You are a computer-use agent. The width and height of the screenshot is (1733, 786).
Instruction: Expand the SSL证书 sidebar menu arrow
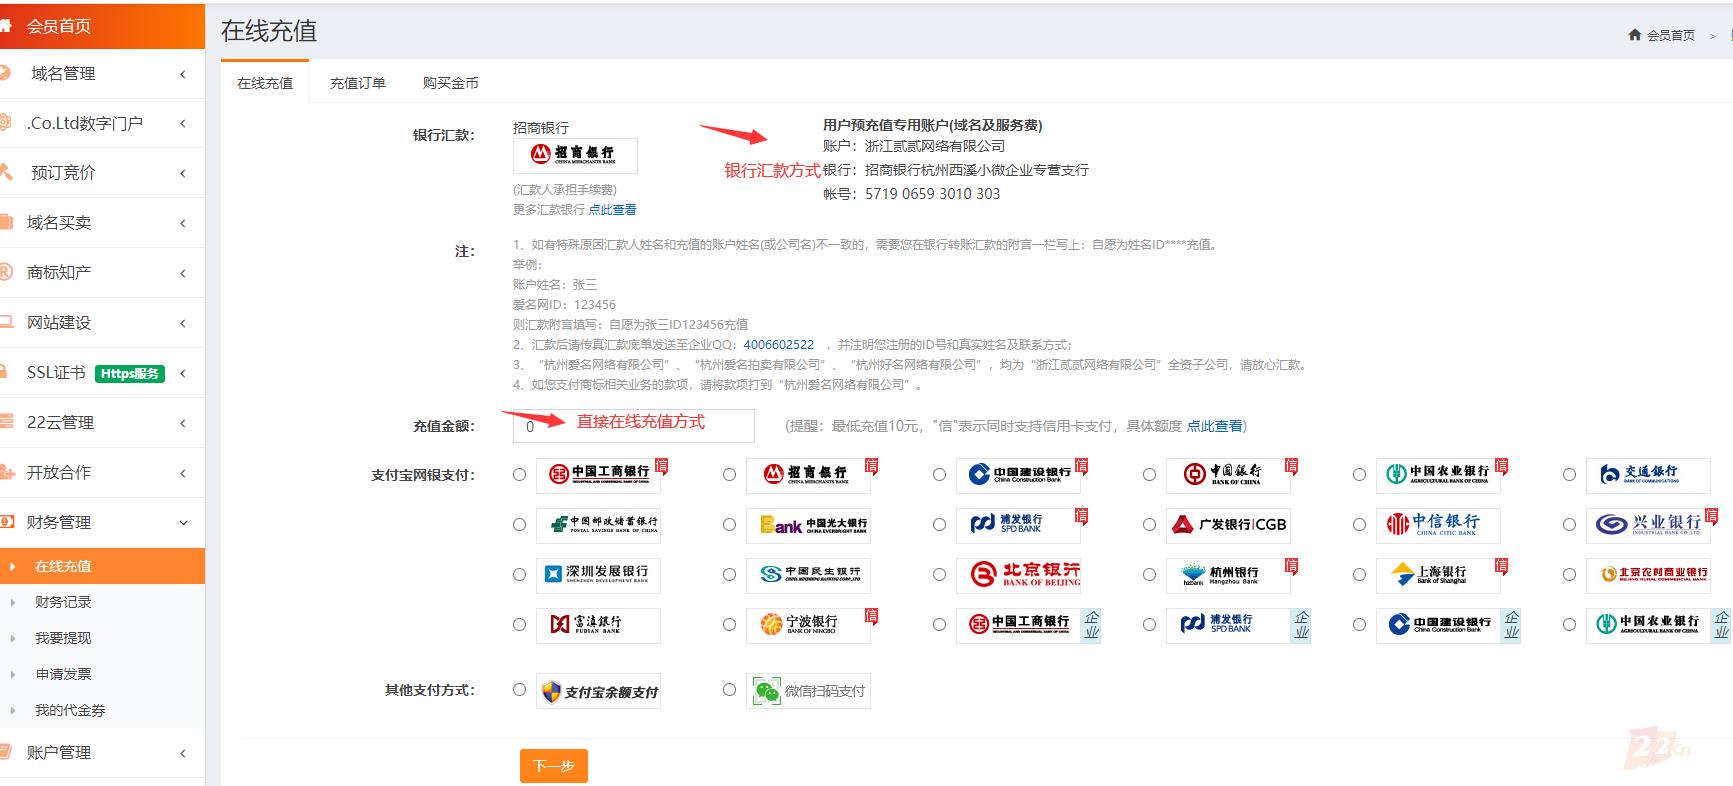[x=183, y=373]
